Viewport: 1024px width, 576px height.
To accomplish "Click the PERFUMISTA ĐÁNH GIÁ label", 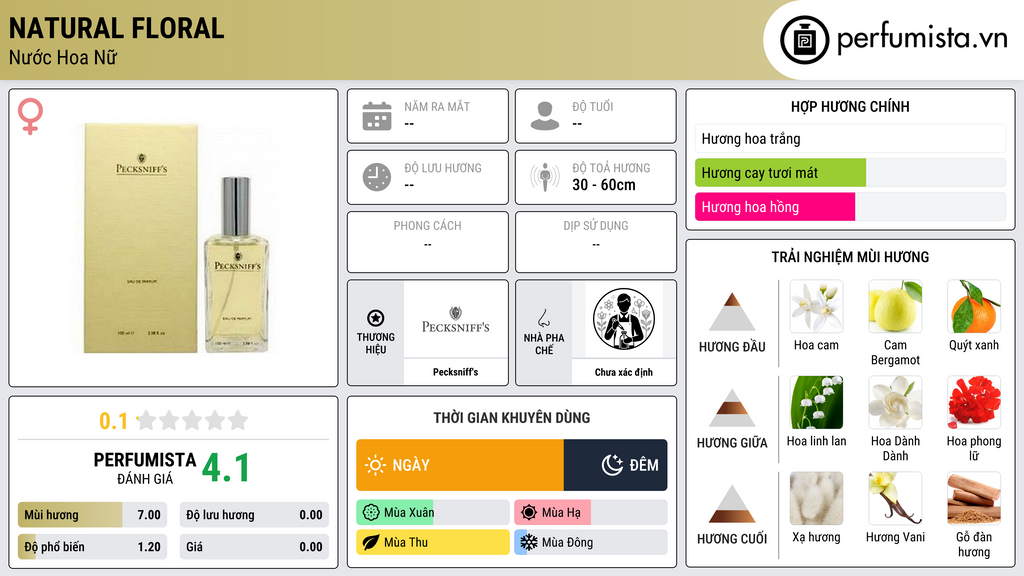I will (x=145, y=468).
